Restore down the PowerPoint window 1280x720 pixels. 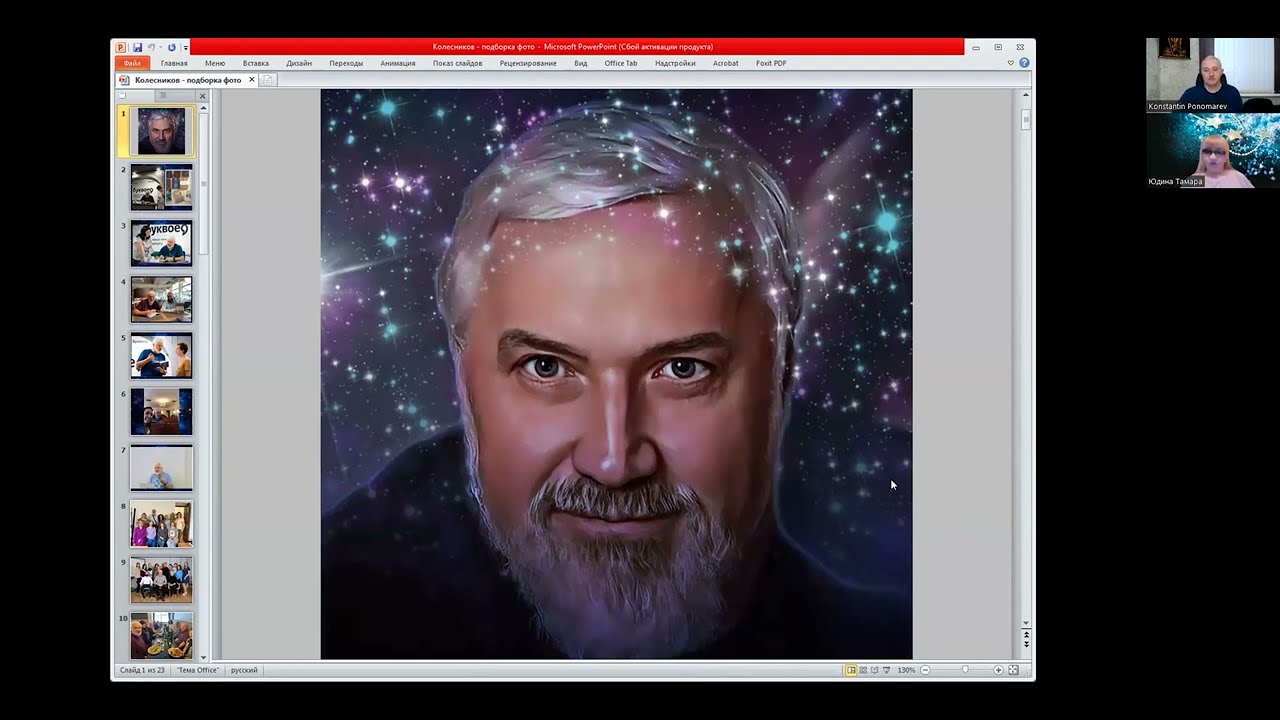[998, 47]
